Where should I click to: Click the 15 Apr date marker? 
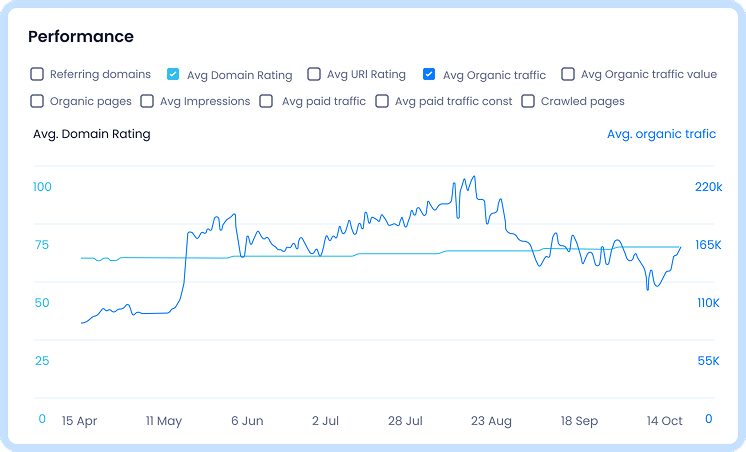(x=81, y=421)
